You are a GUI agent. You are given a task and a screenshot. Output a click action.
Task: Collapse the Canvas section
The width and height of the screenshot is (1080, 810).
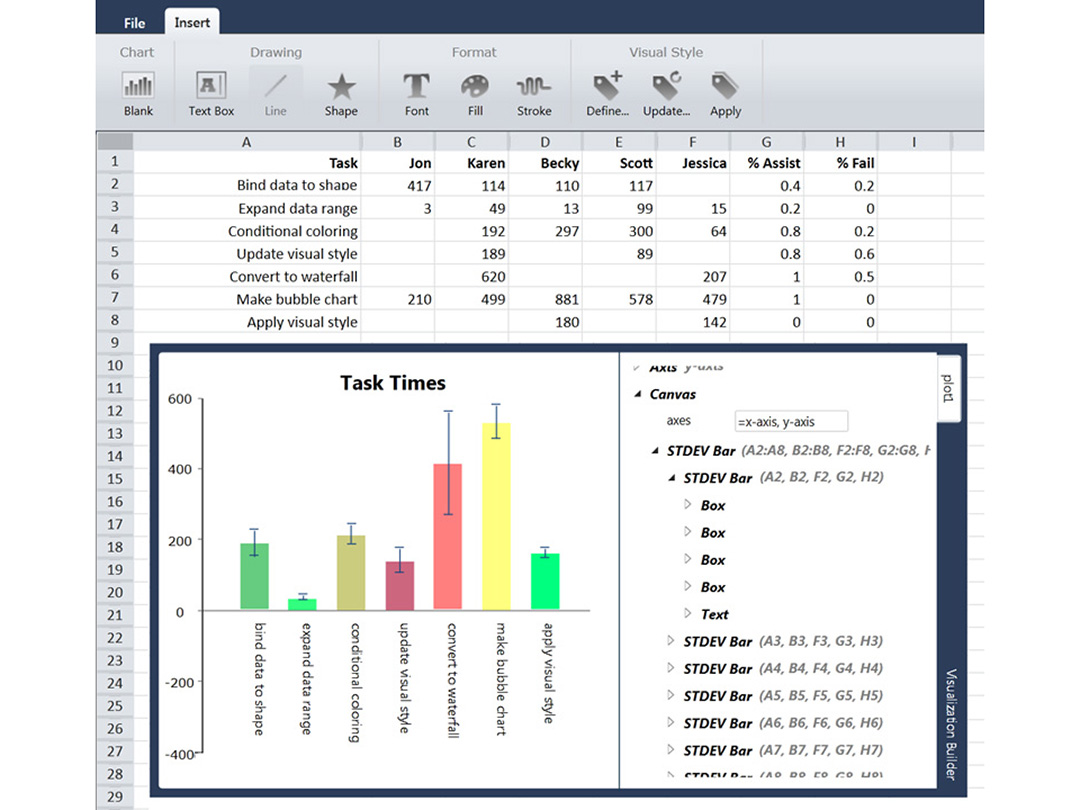636,394
